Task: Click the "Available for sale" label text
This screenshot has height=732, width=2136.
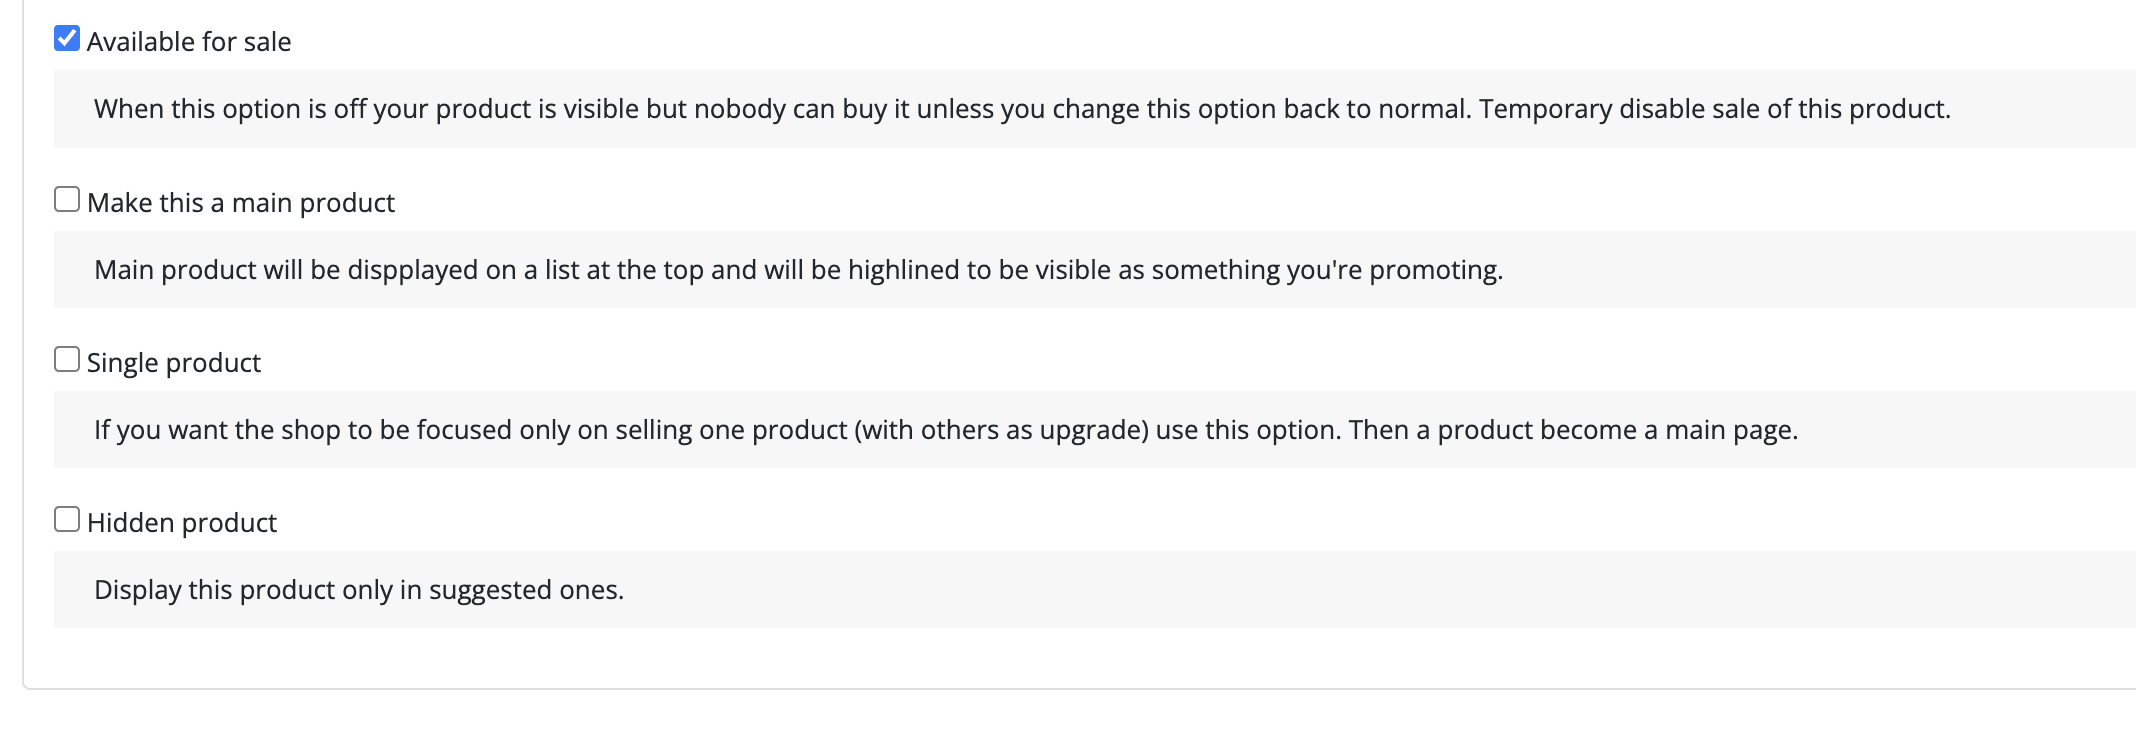Action: tap(189, 42)
